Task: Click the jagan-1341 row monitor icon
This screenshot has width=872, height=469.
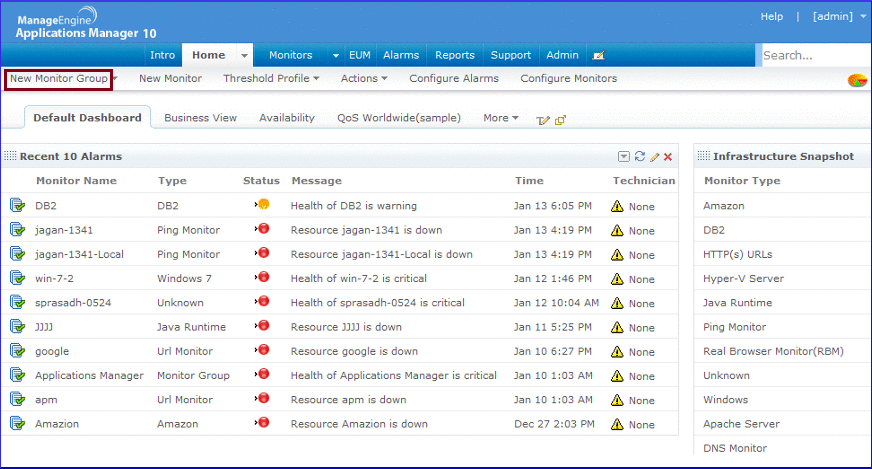Action: pyautogui.click(x=17, y=229)
